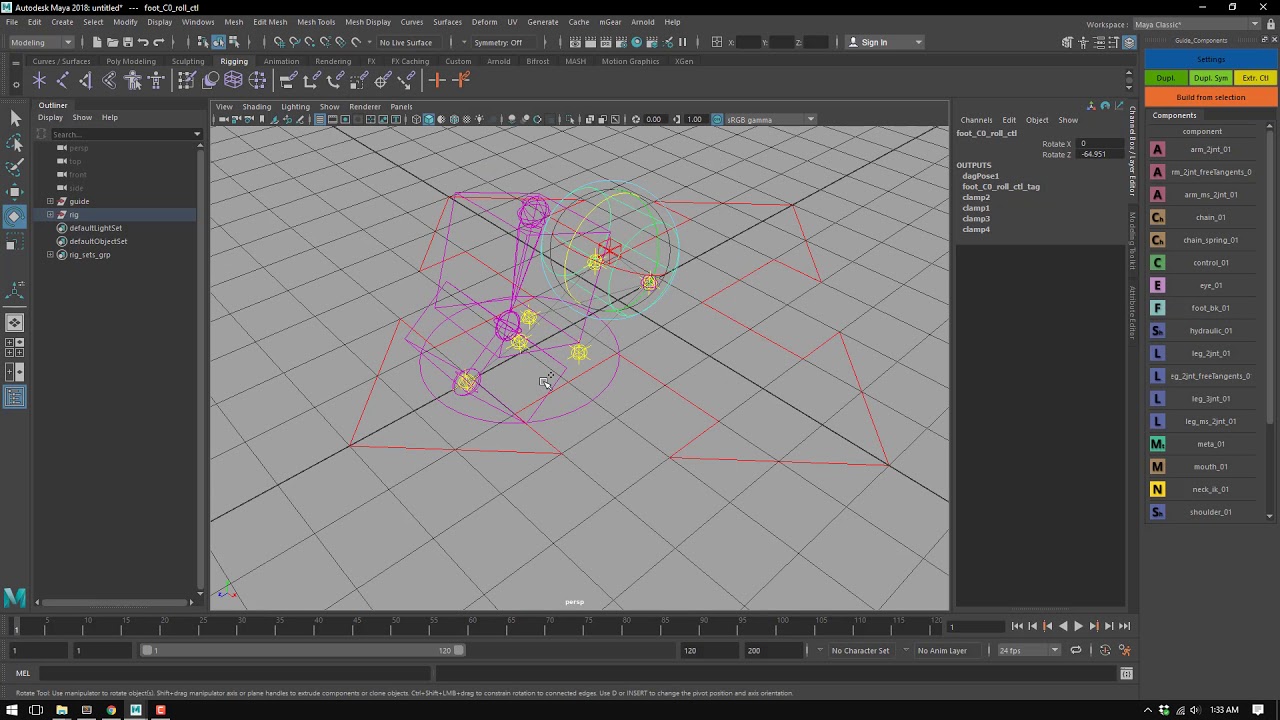Open the Sign In account dropdown
1280x720 pixels.
click(x=885, y=42)
